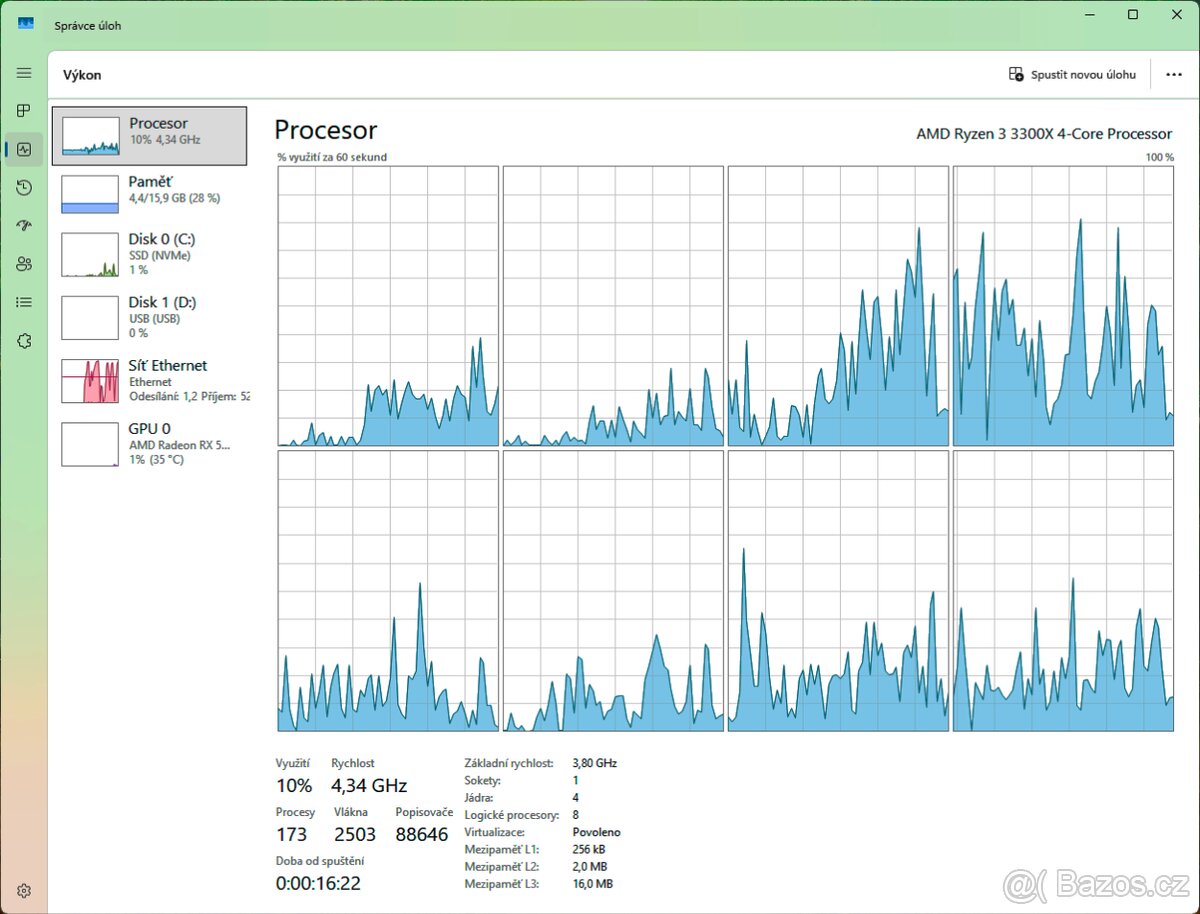1200x914 pixels.
Task: Open the three-dot more options menu
Action: pos(1174,75)
